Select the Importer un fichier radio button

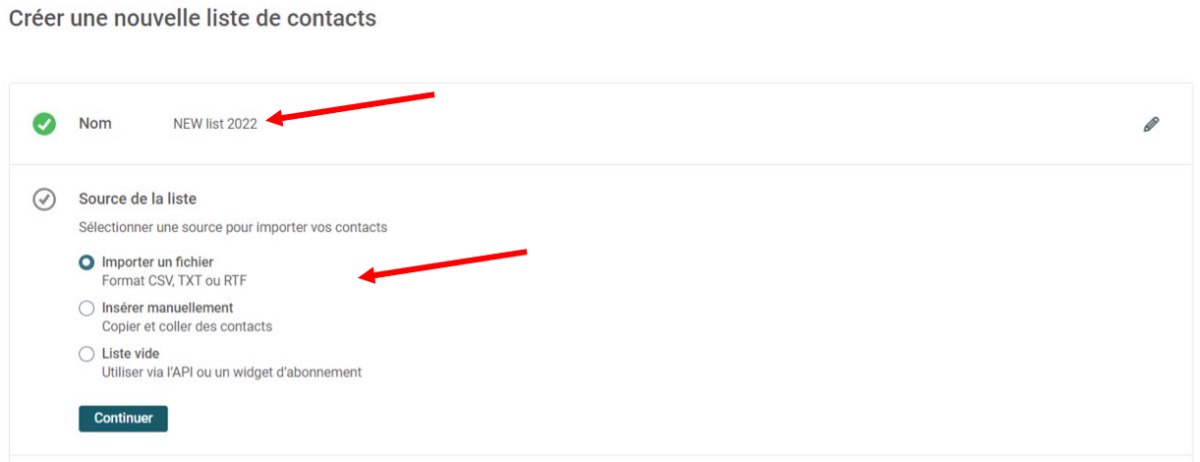point(87,263)
